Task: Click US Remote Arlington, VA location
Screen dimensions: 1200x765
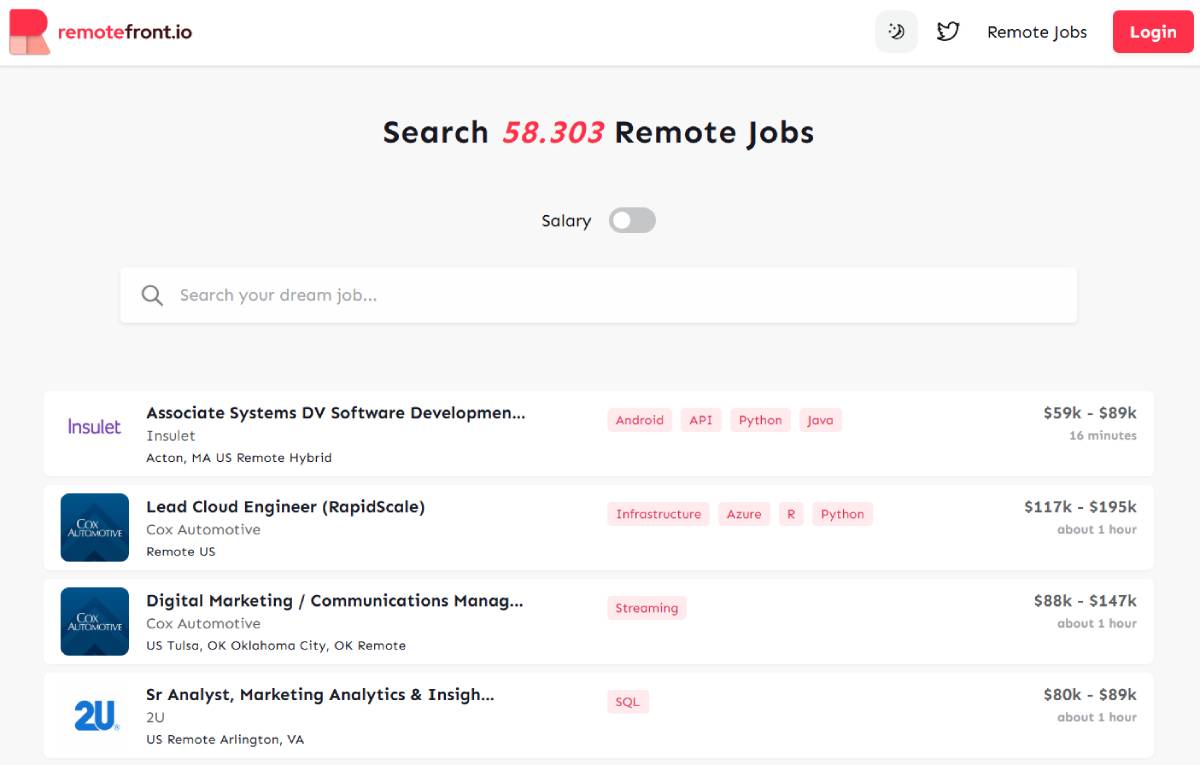Action: [x=225, y=740]
